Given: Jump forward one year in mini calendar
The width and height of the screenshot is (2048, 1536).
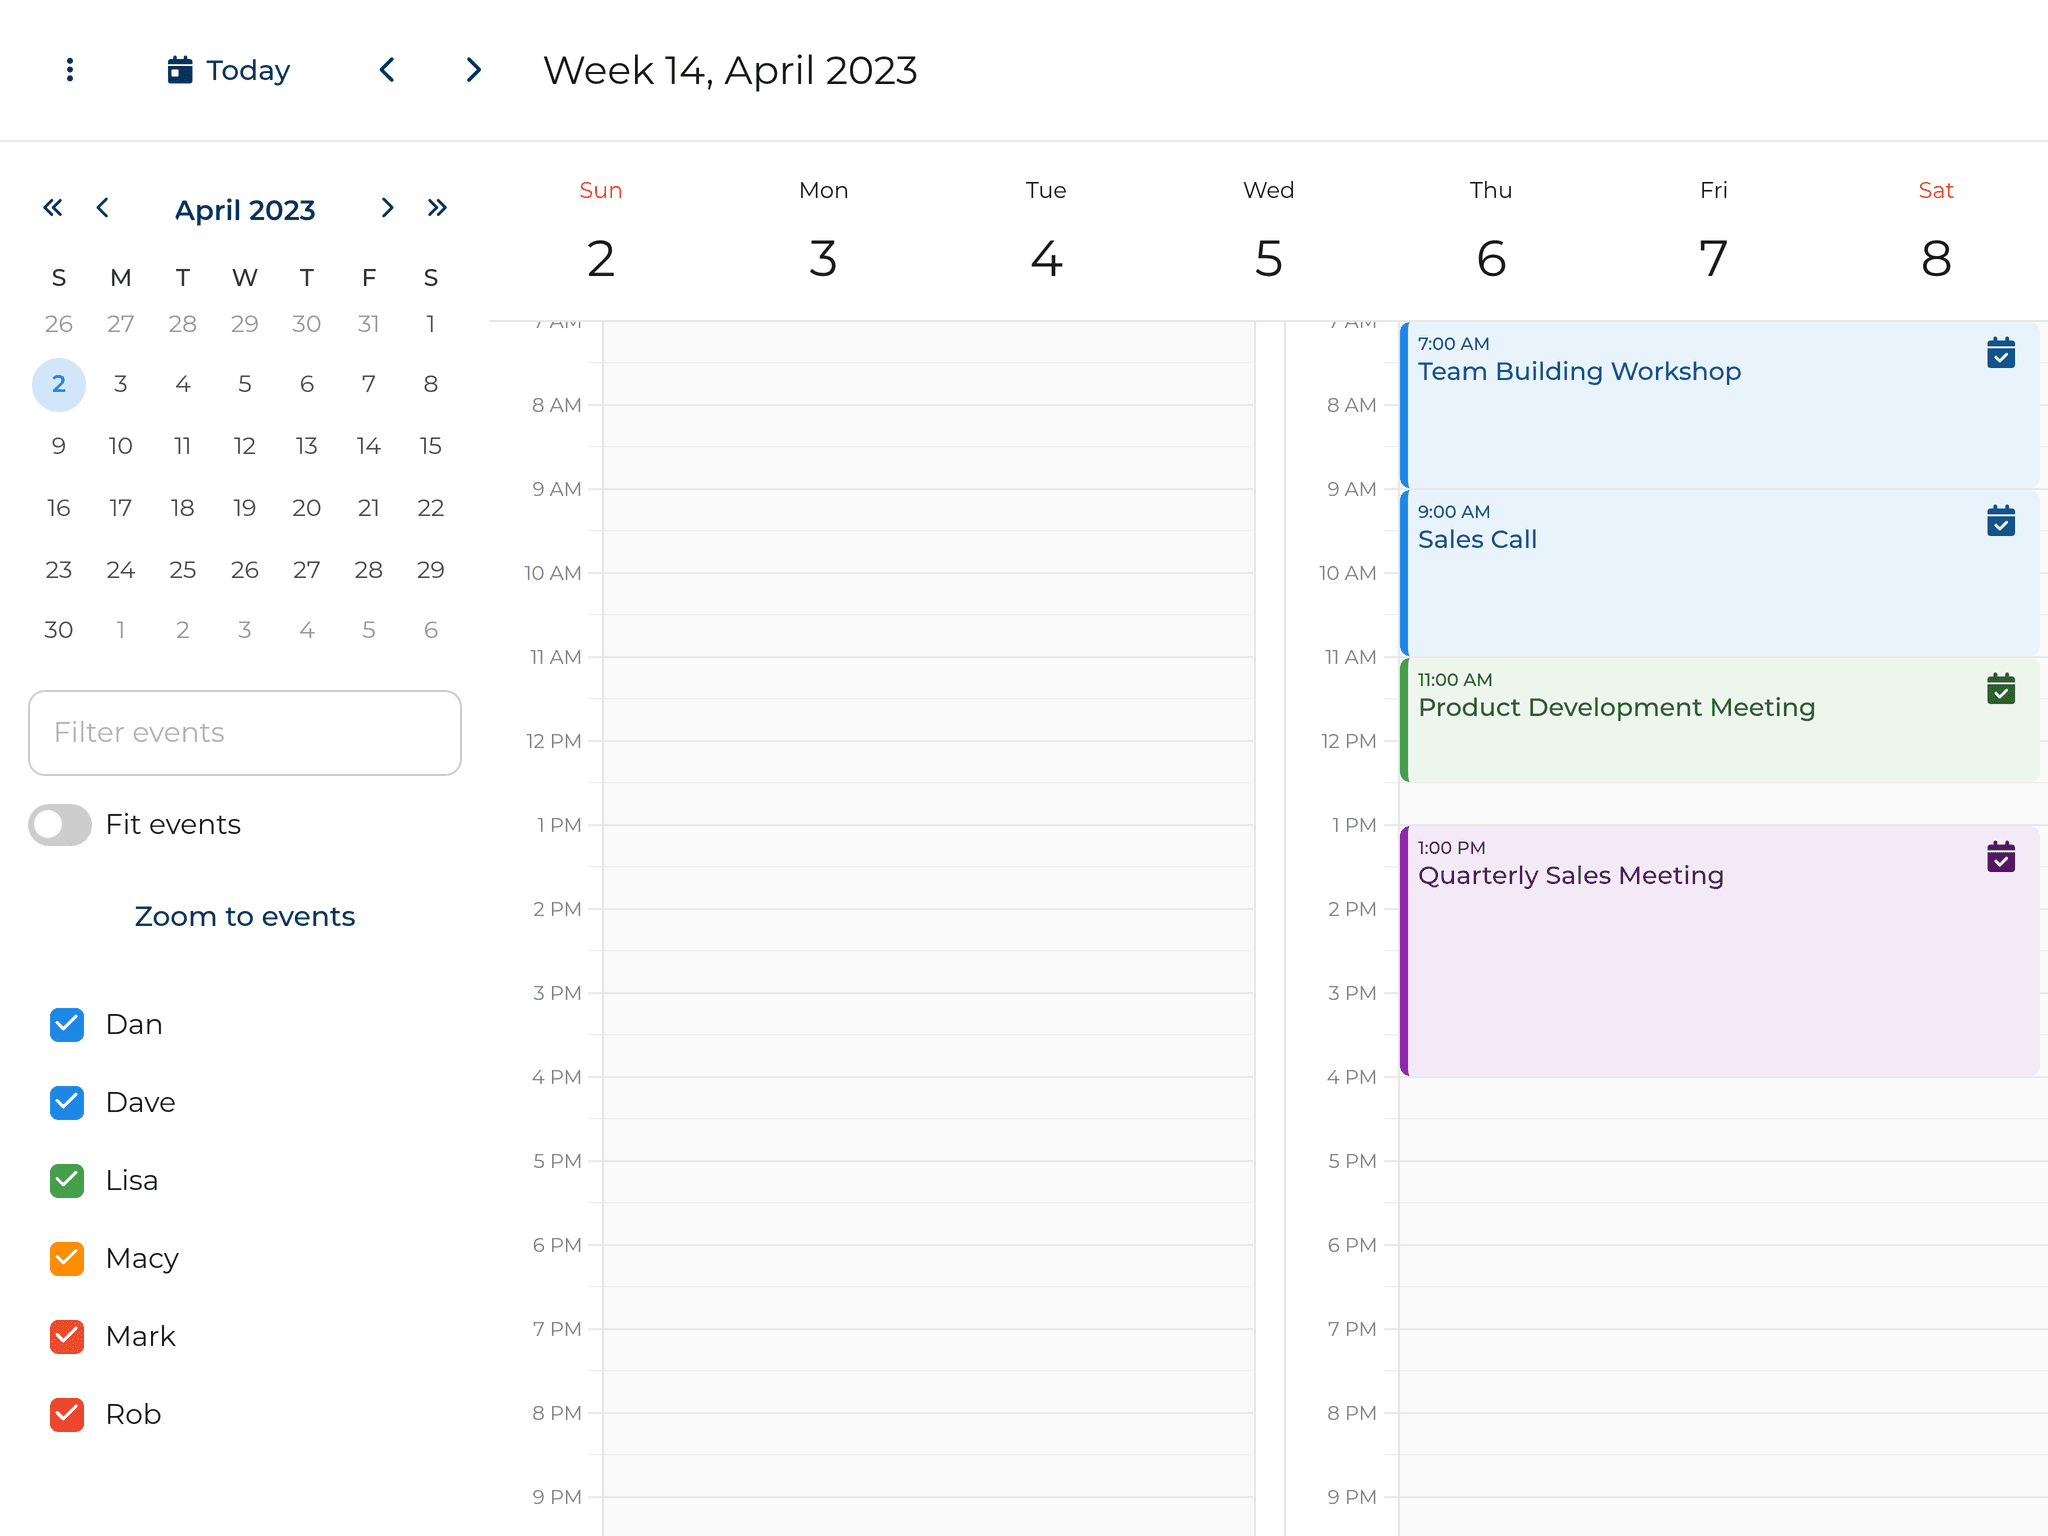Looking at the screenshot, I should (437, 208).
